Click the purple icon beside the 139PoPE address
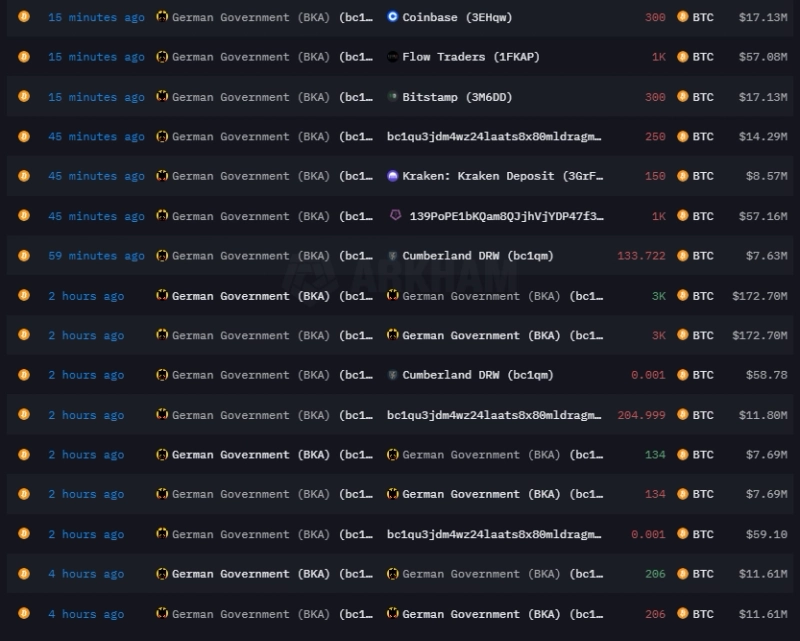Image resolution: width=800 pixels, height=641 pixels. tap(396, 216)
